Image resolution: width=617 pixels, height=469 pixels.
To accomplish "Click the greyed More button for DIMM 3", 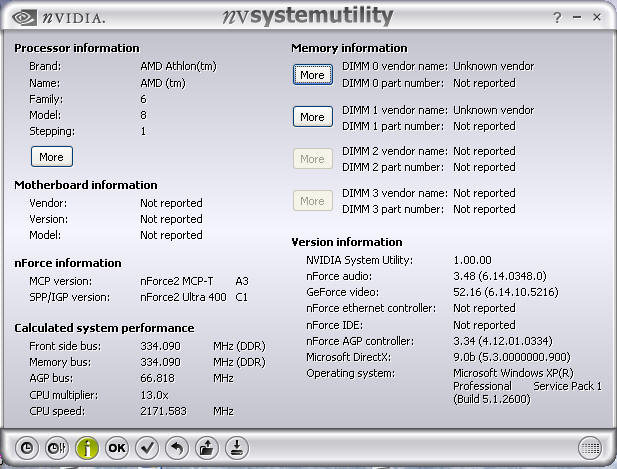I will [x=312, y=201].
